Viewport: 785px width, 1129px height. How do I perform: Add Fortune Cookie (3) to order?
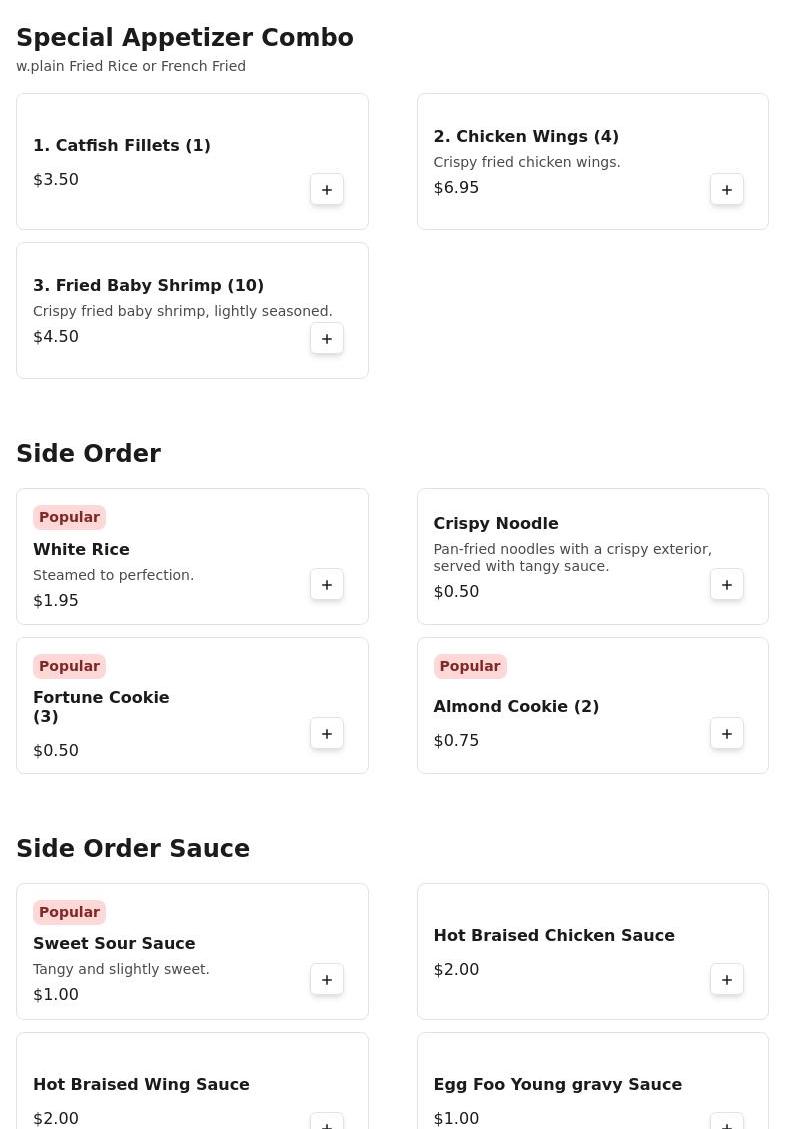click(327, 734)
